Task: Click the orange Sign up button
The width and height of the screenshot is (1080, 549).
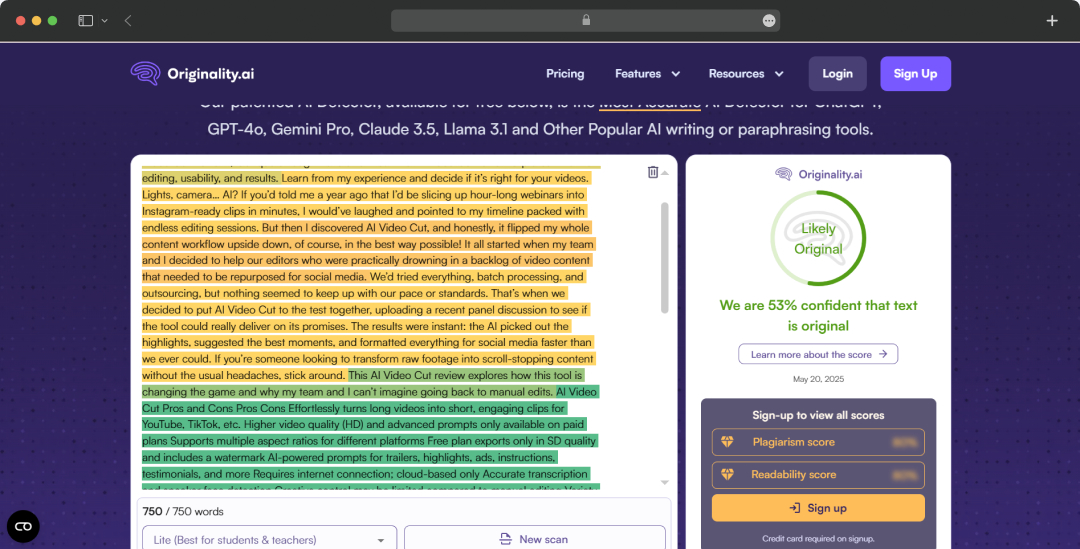Action: point(818,508)
